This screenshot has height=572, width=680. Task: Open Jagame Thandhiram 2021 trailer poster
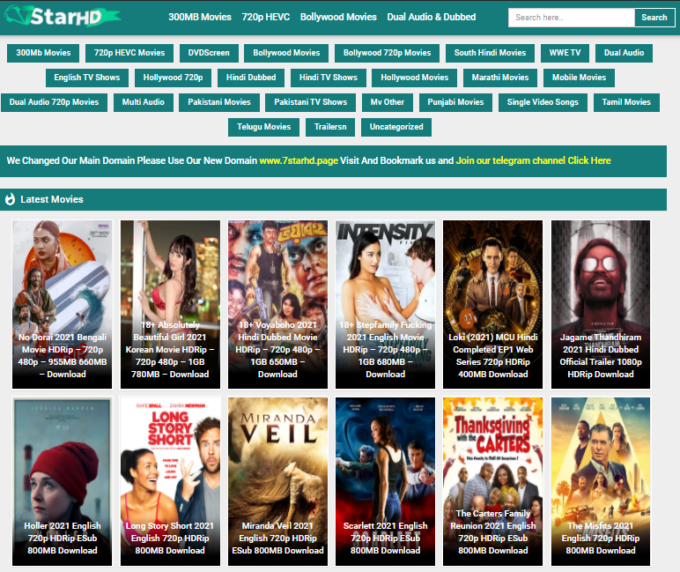pos(600,304)
